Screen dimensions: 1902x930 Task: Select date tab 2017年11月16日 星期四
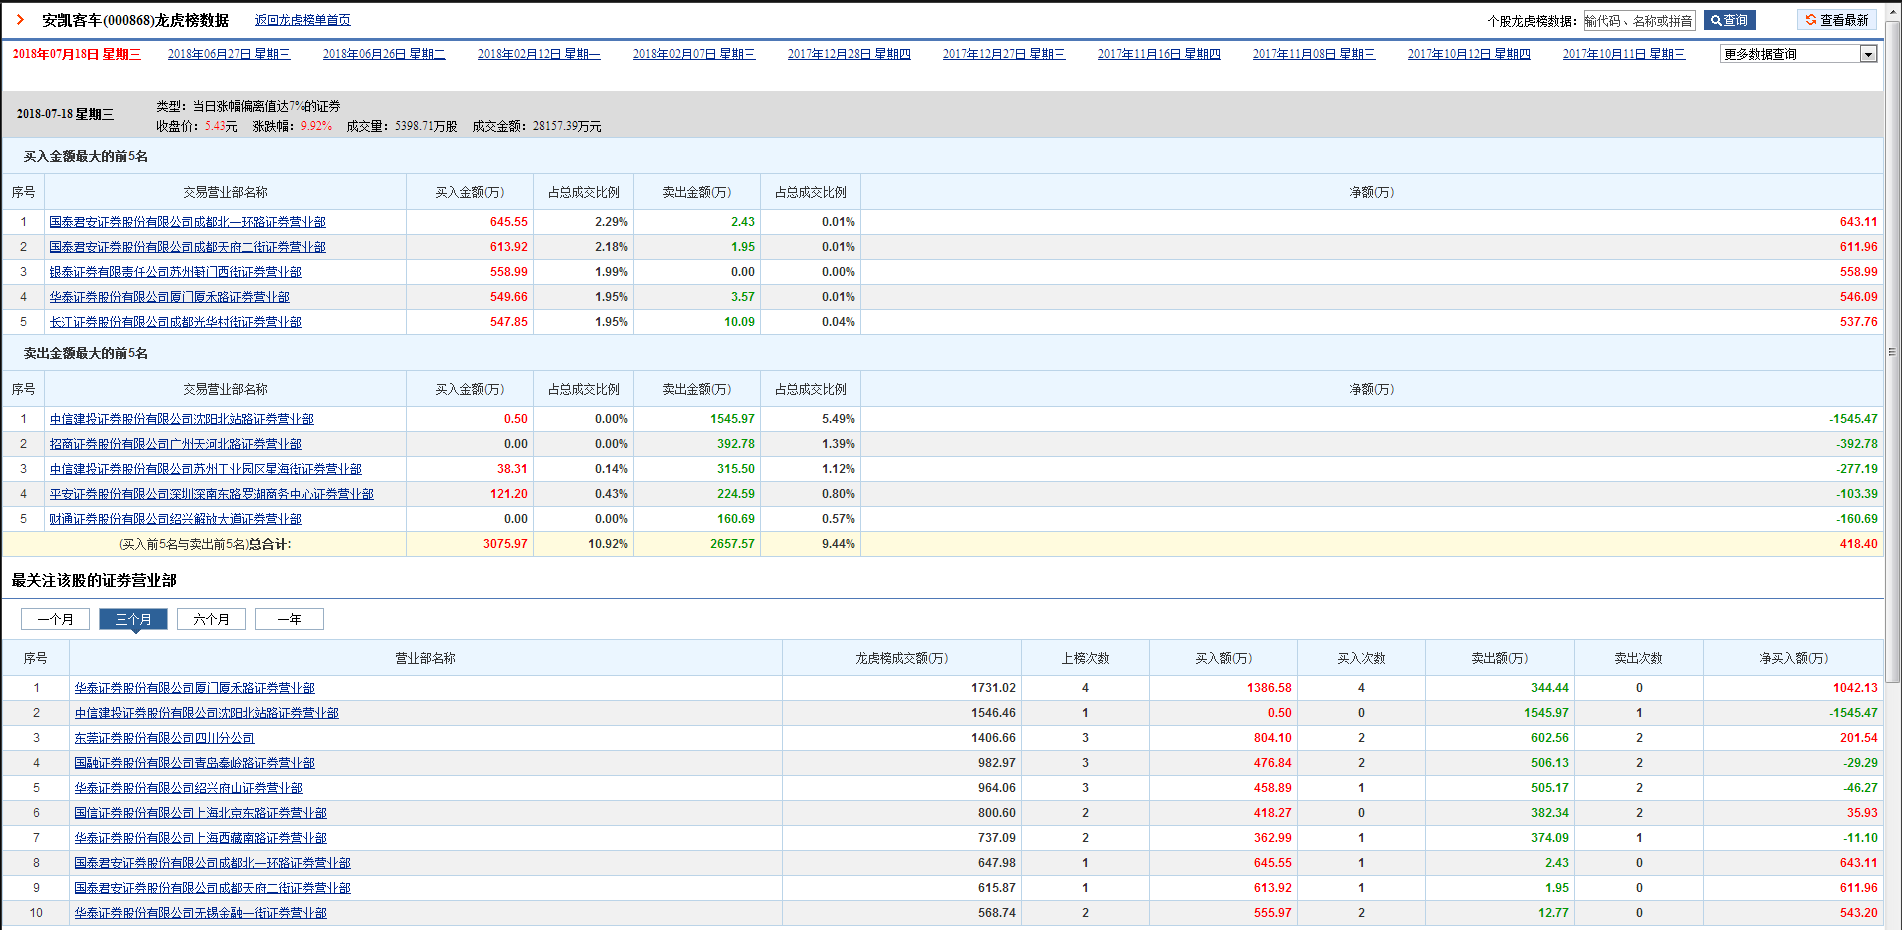[x=1159, y=54]
